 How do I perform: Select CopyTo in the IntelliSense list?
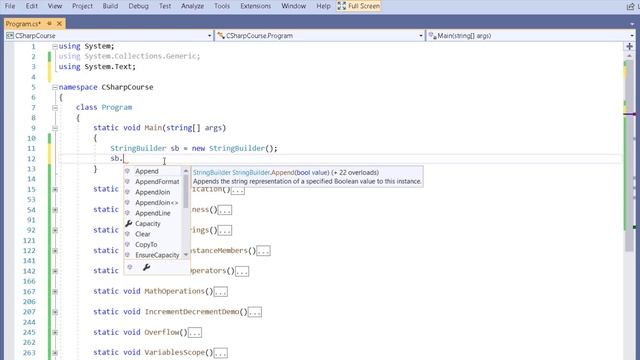pos(153,244)
